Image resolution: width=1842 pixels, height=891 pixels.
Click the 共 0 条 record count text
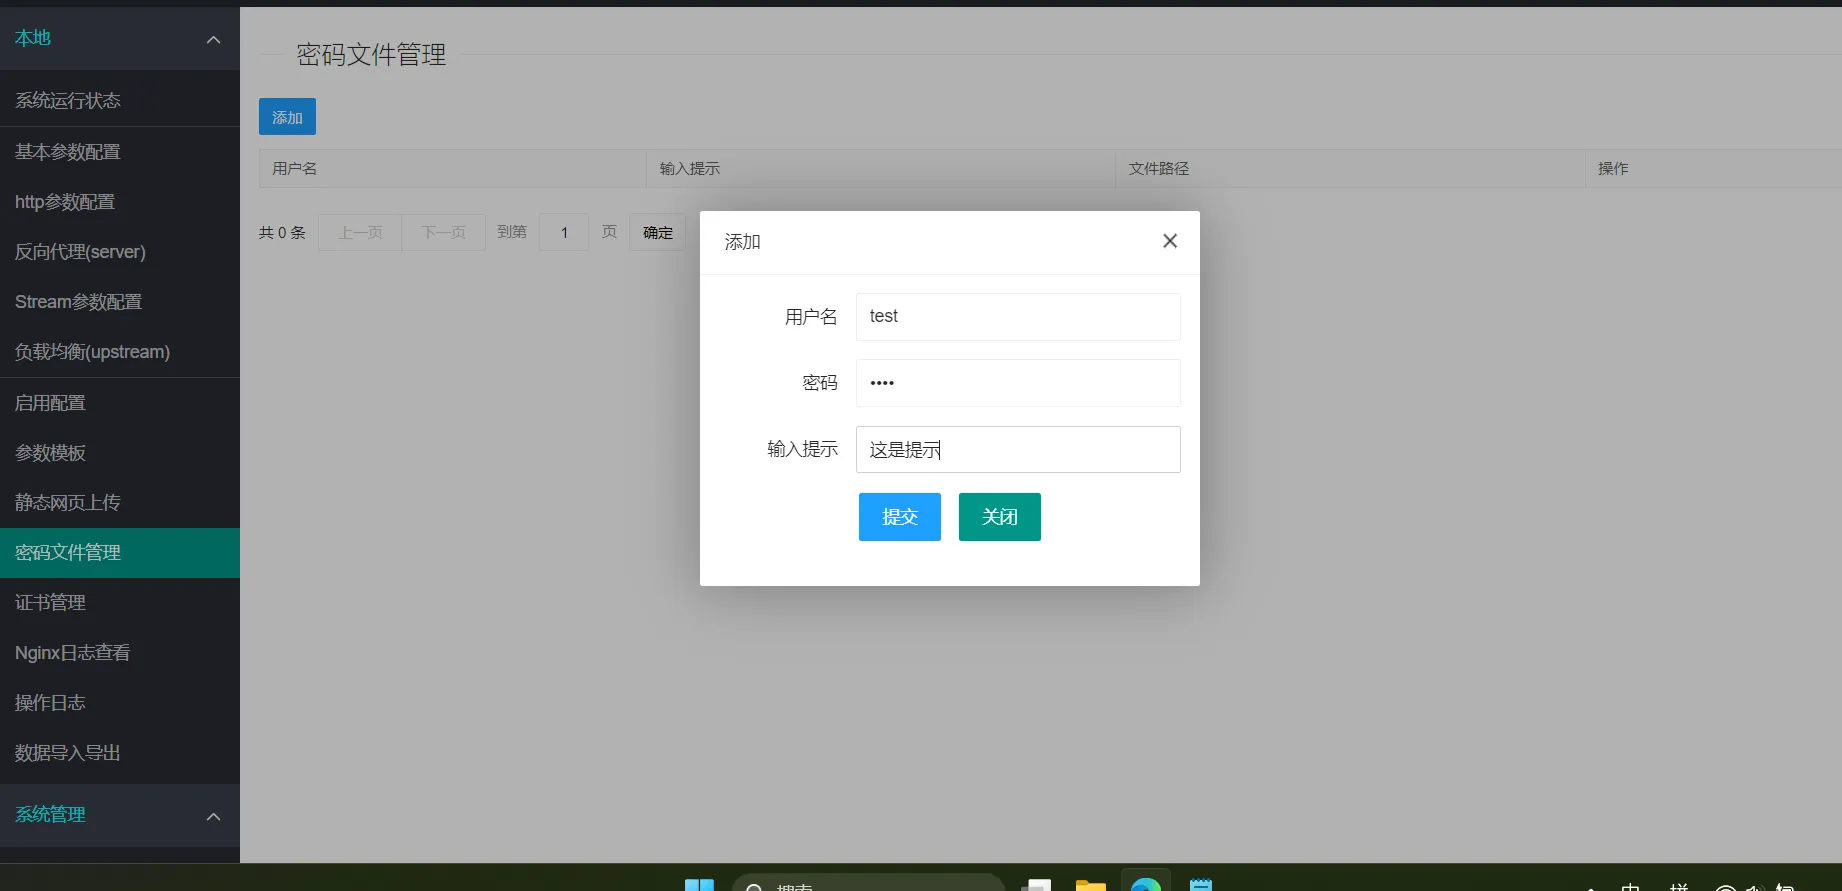click(x=282, y=232)
